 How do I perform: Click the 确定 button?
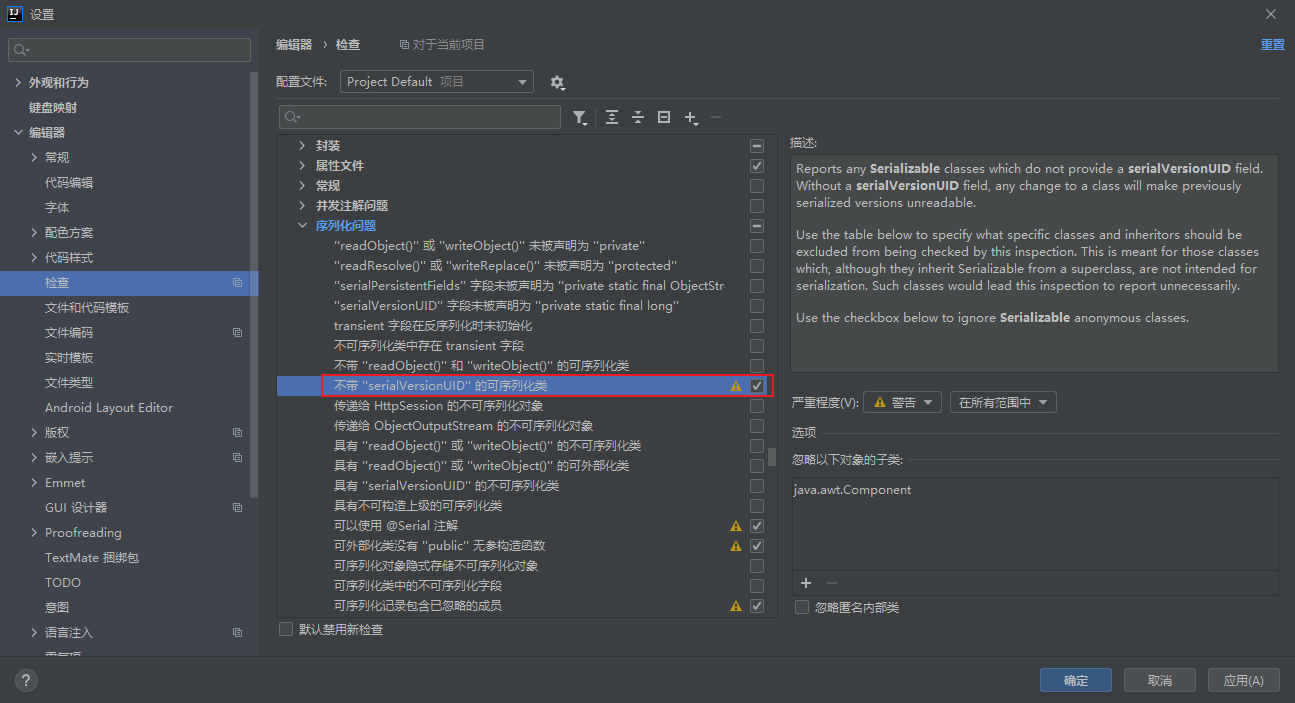click(x=1075, y=680)
